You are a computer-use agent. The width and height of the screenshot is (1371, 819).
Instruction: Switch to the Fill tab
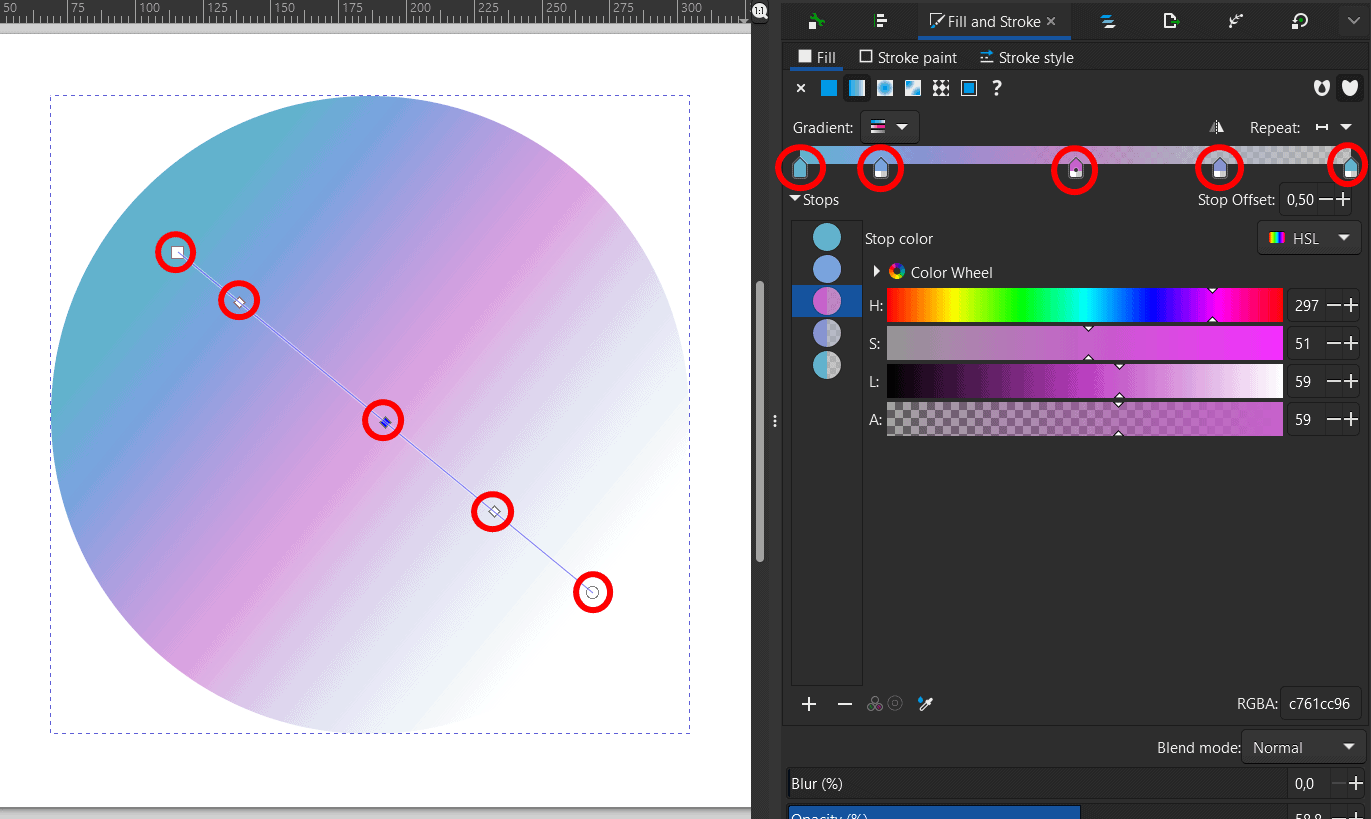(816, 57)
